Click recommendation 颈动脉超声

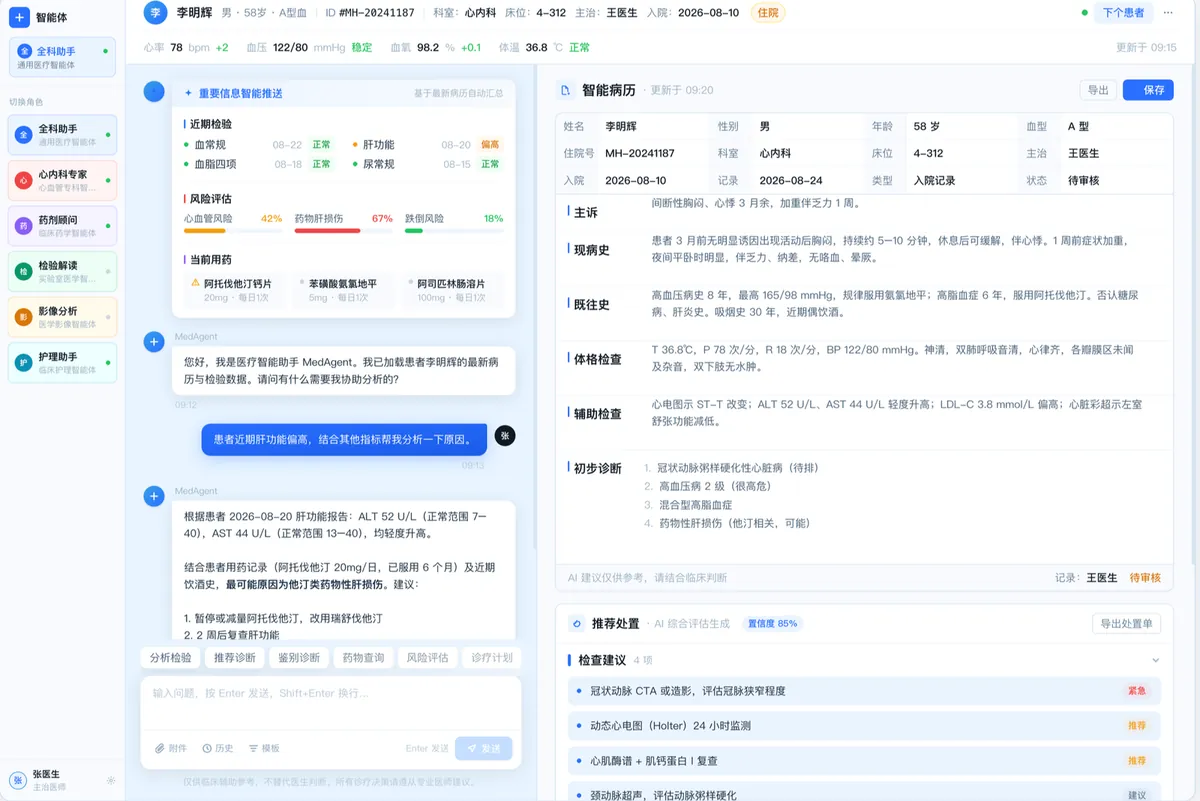864,794
